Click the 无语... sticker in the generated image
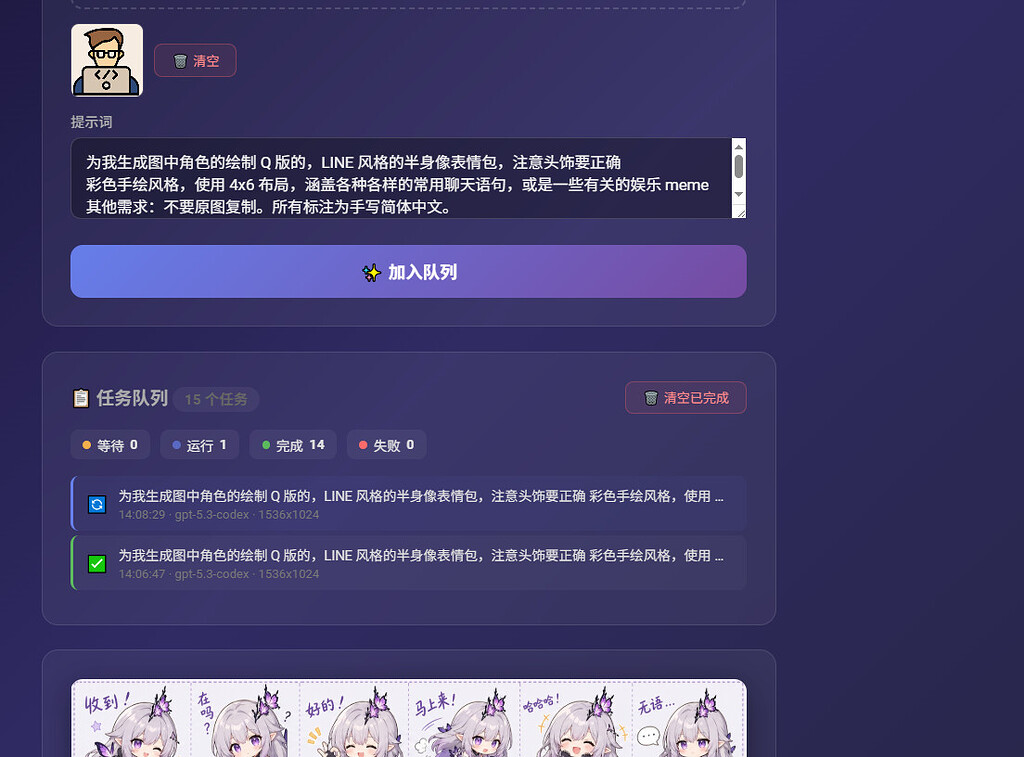Viewport: 1024px width, 757px height. click(x=688, y=721)
